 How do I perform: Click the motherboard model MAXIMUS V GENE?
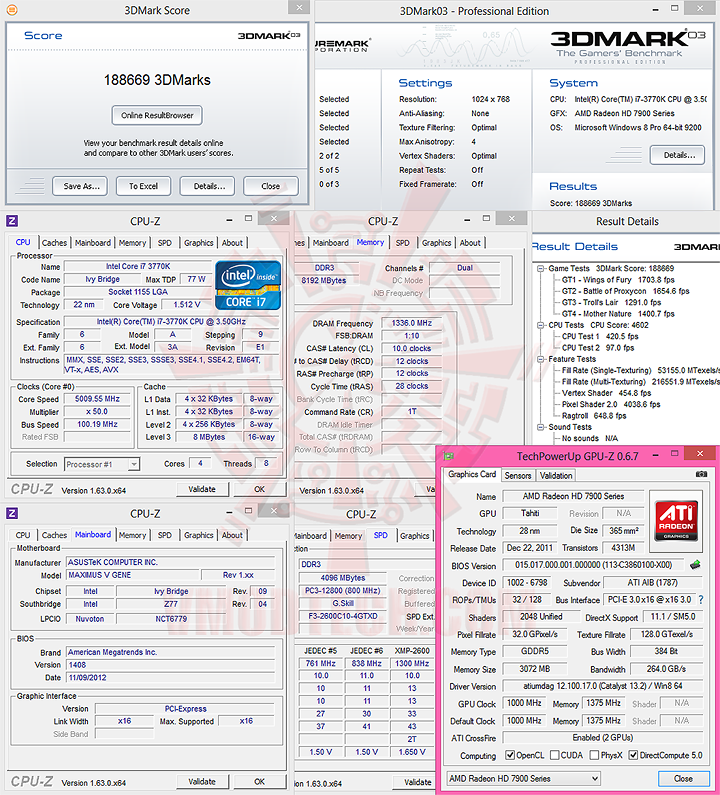coord(132,575)
